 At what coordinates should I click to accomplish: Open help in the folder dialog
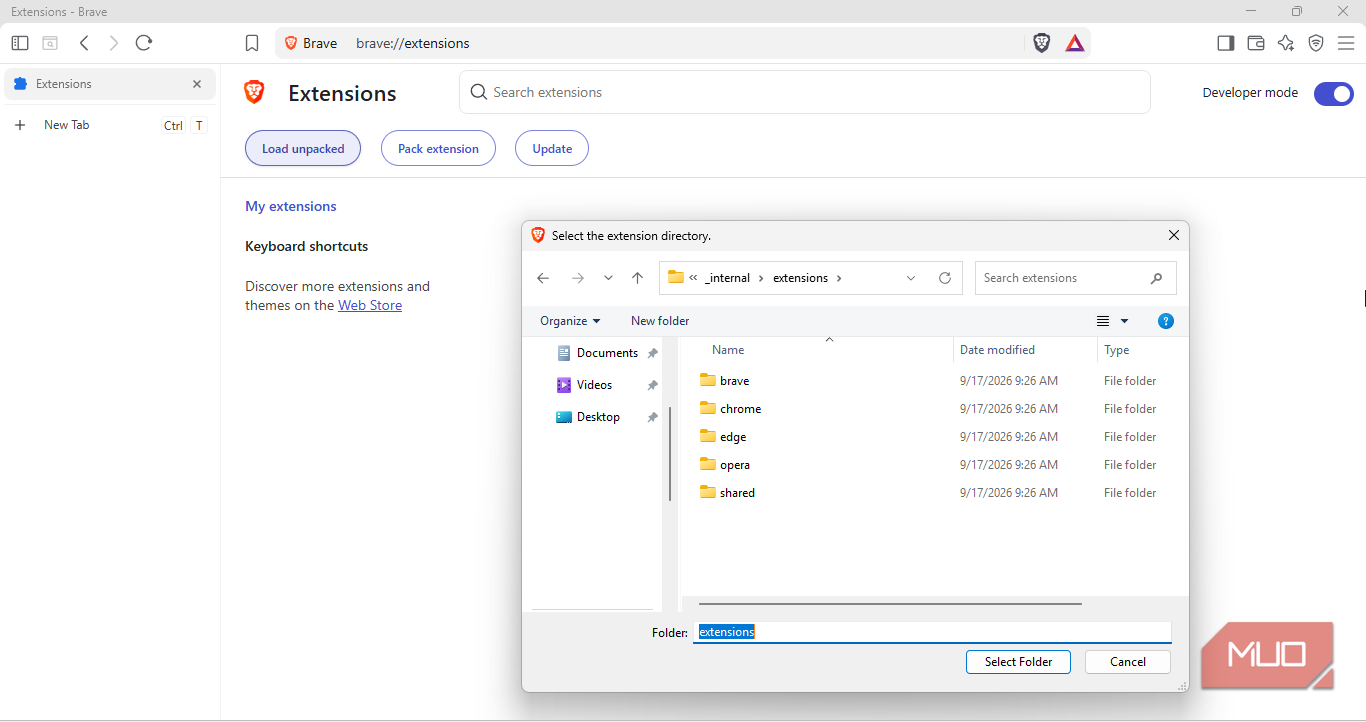(1165, 321)
